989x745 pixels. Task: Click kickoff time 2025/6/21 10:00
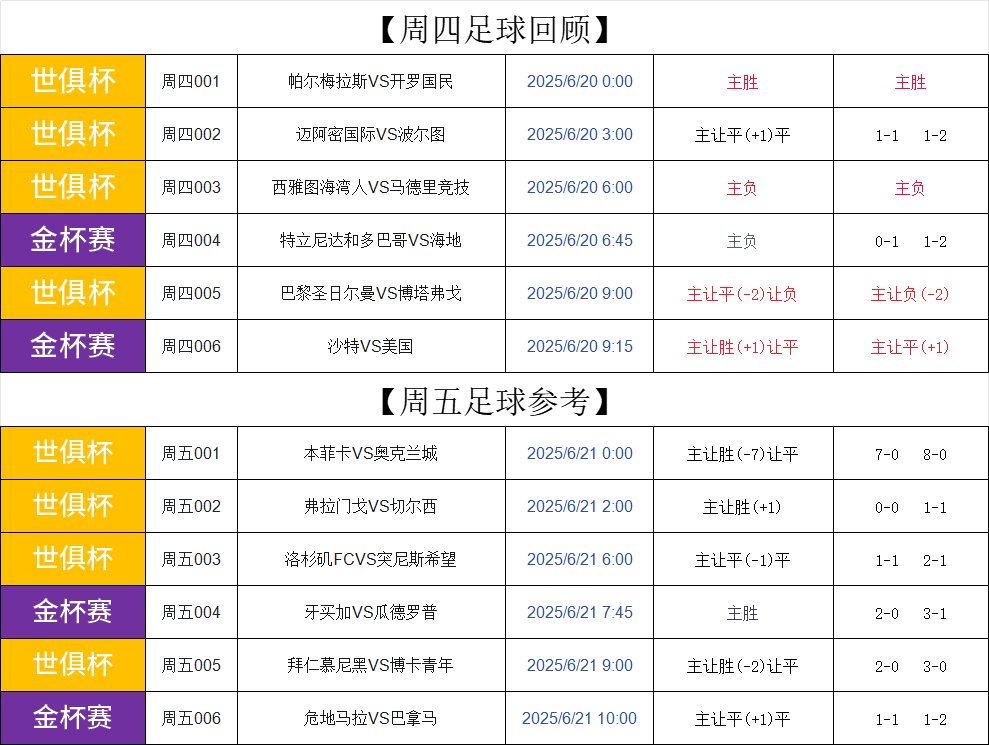click(580, 719)
